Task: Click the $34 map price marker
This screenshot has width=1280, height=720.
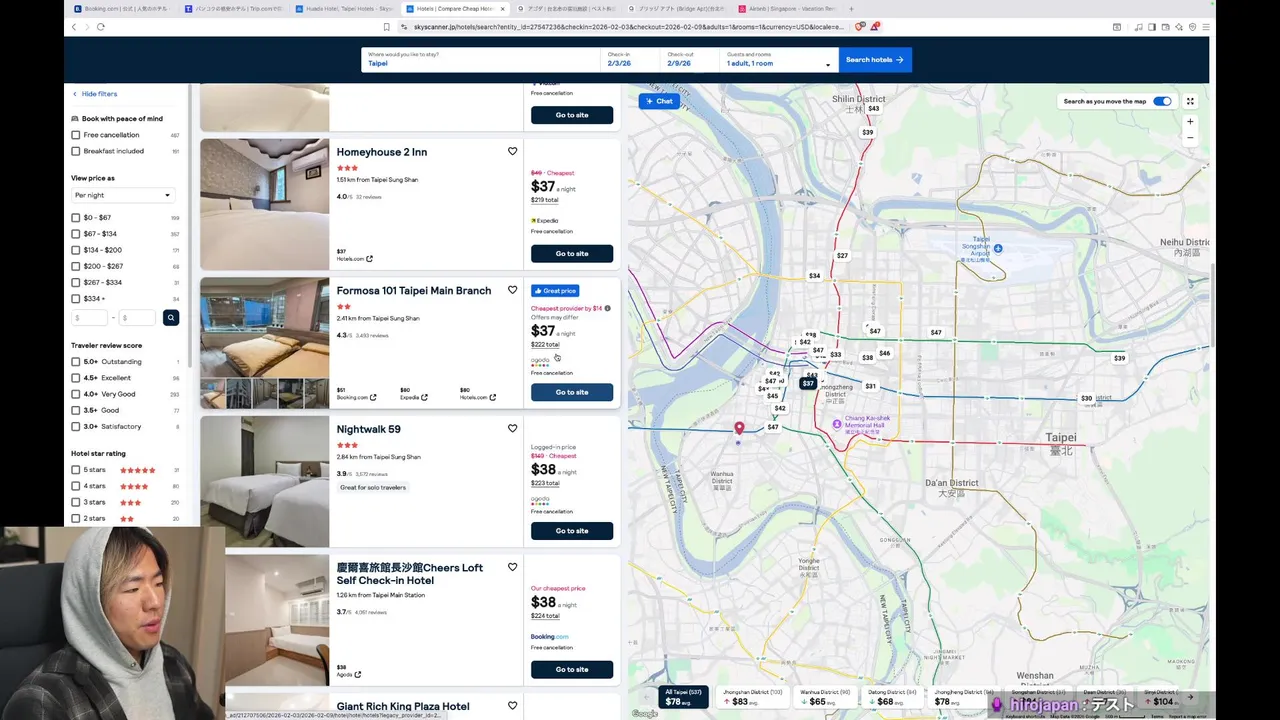Action: 814,276
